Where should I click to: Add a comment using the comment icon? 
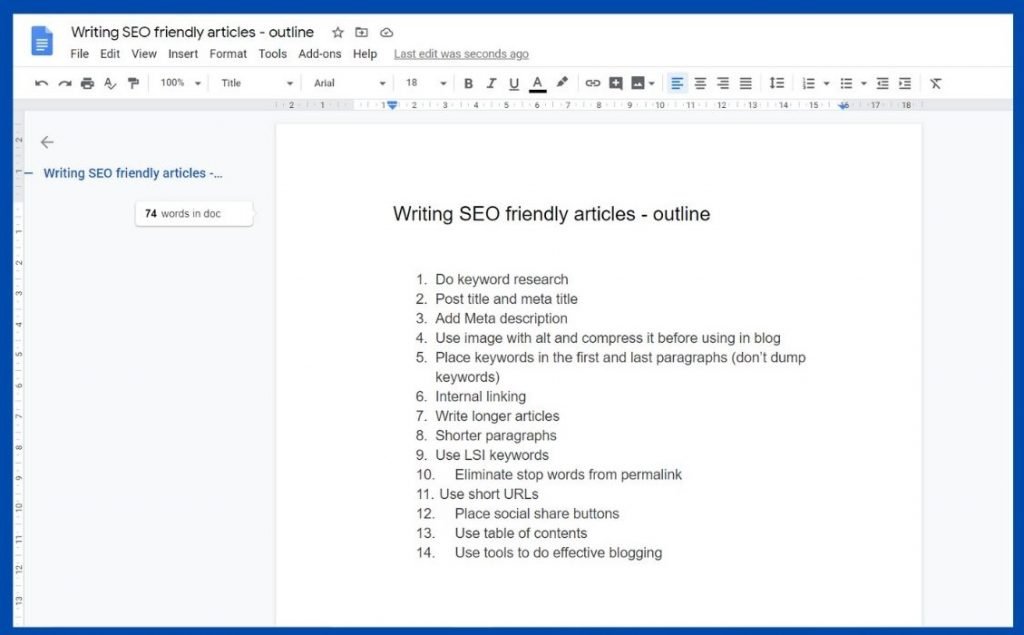click(x=616, y=84)
